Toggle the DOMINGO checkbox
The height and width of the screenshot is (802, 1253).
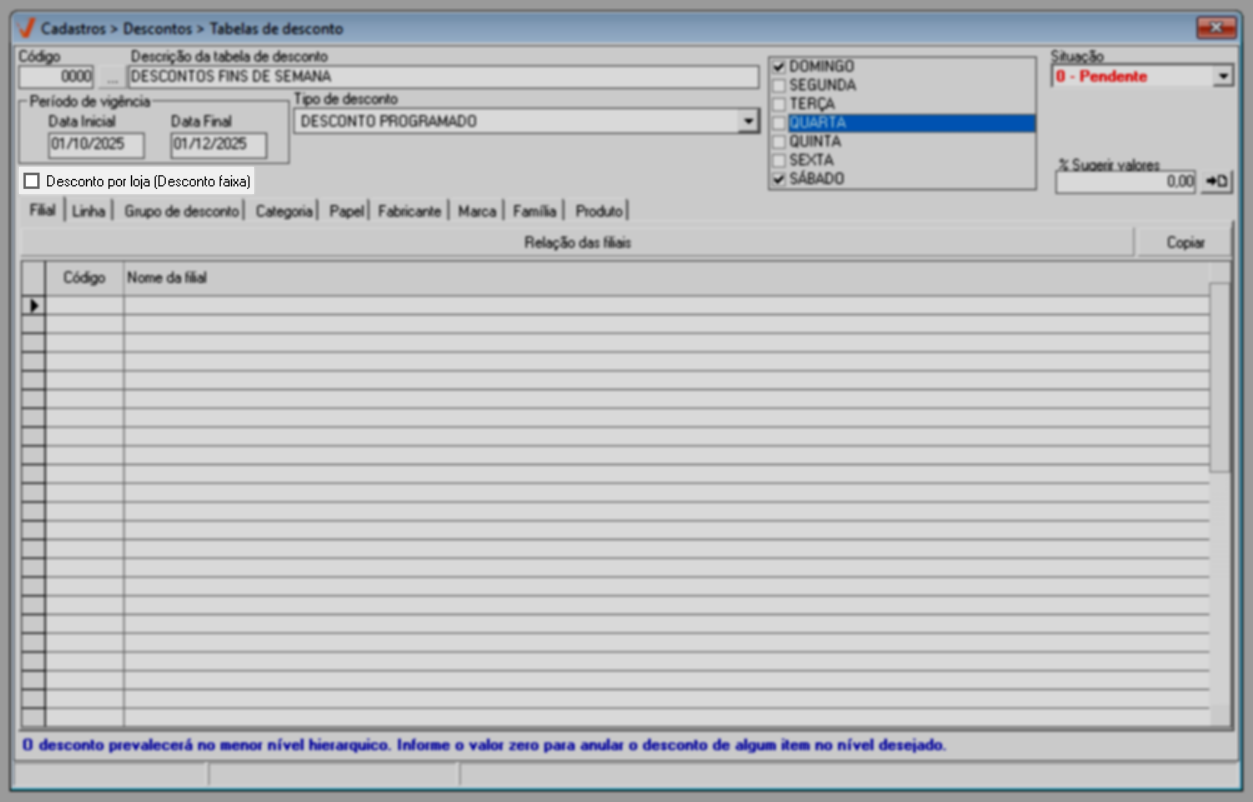click(x=779, y=66)
